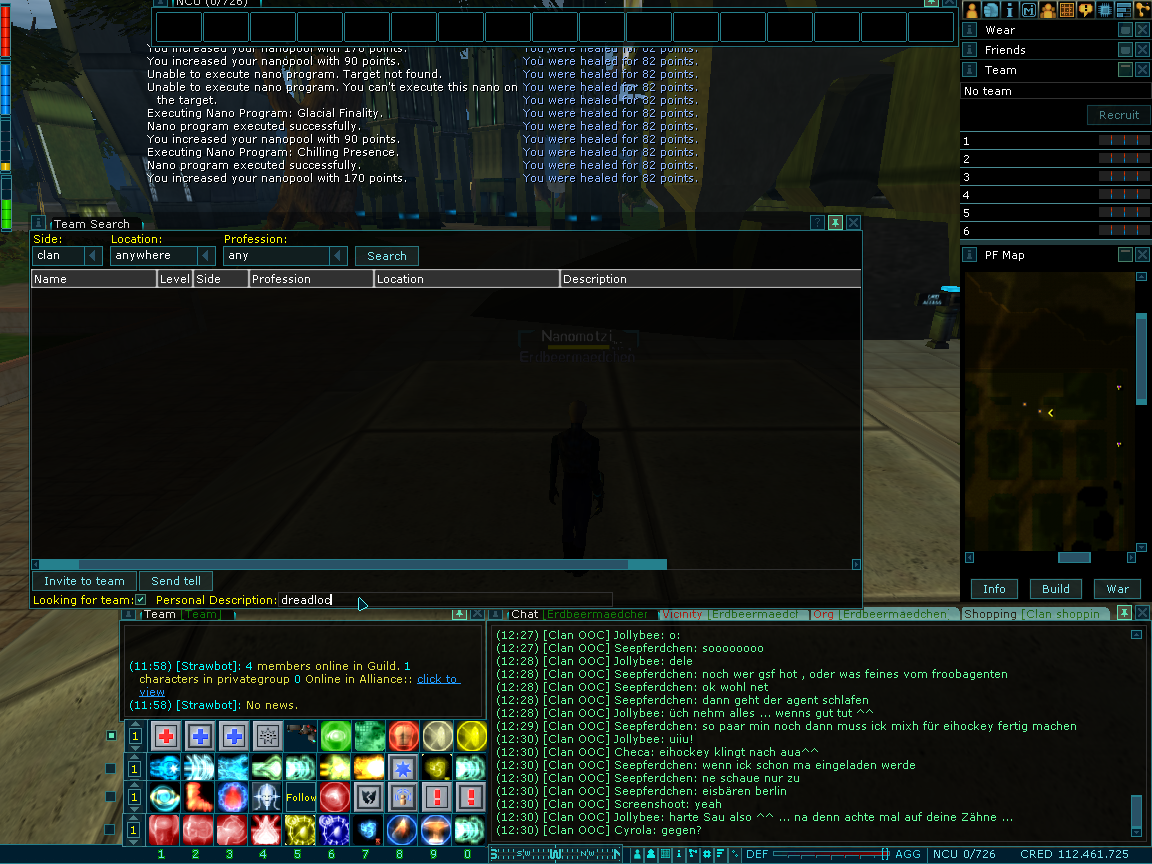Click the orange anvil icon in bottom row
1152x864 pixels.
tap(436, 830)
